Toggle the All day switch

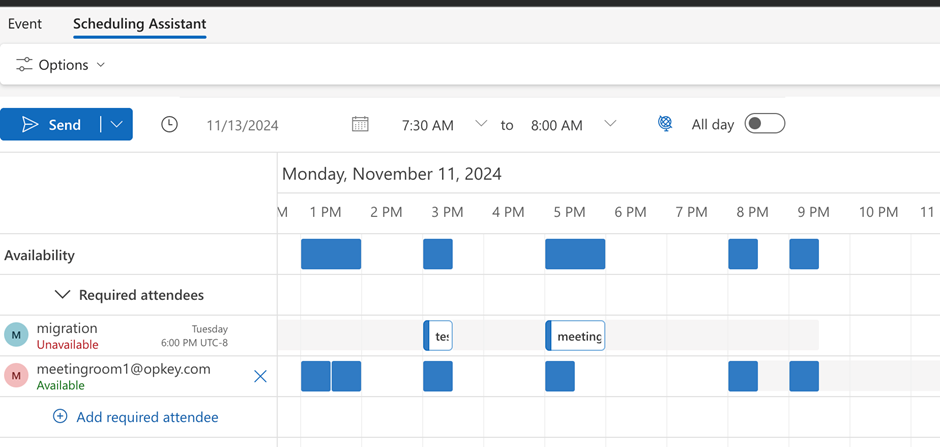coord(765,124)
